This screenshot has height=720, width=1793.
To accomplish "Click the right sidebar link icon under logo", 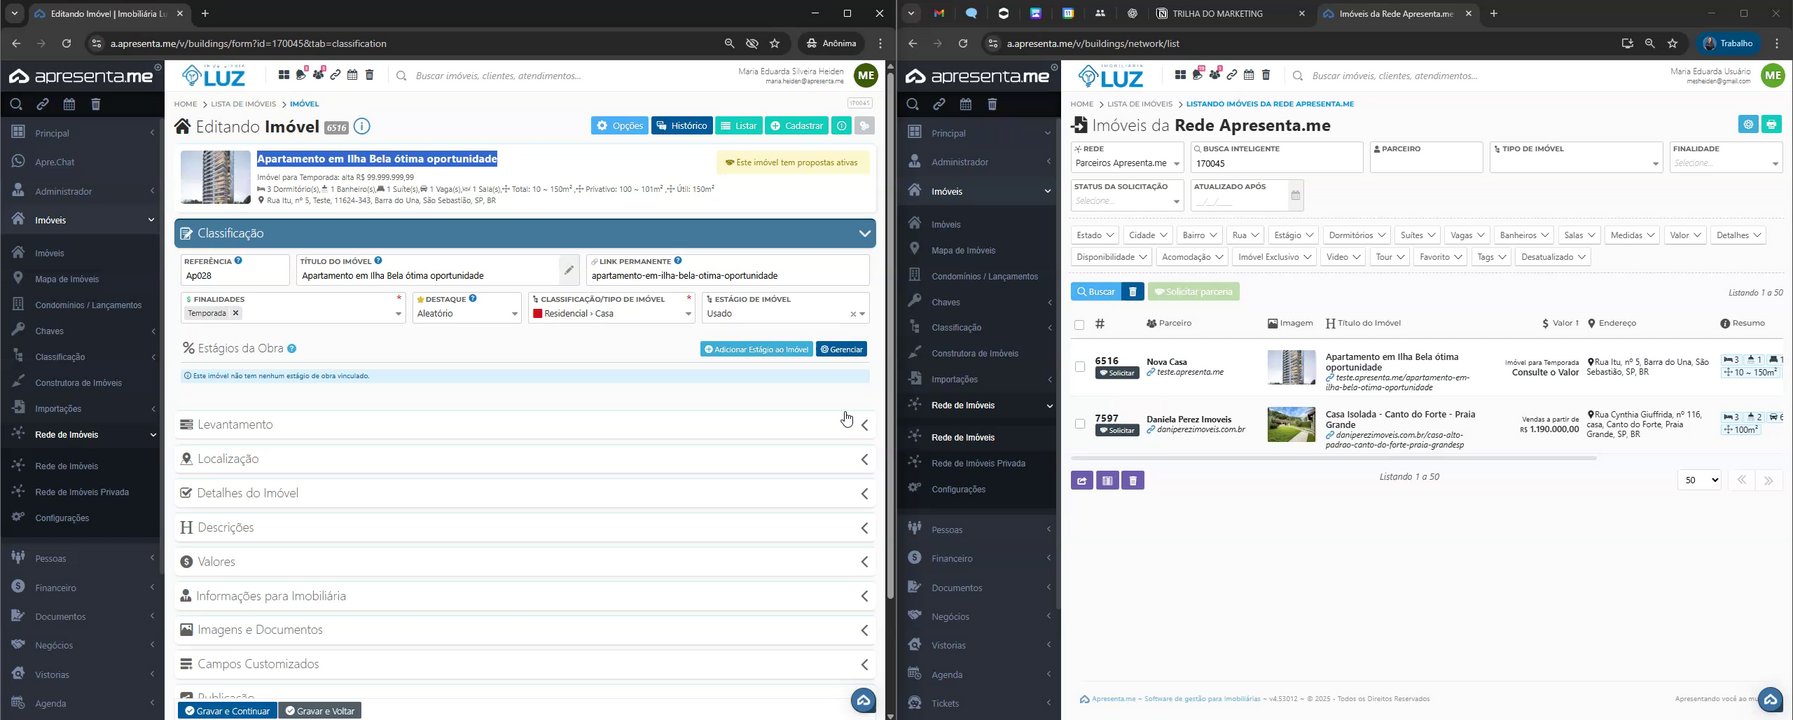I will 939,104.
